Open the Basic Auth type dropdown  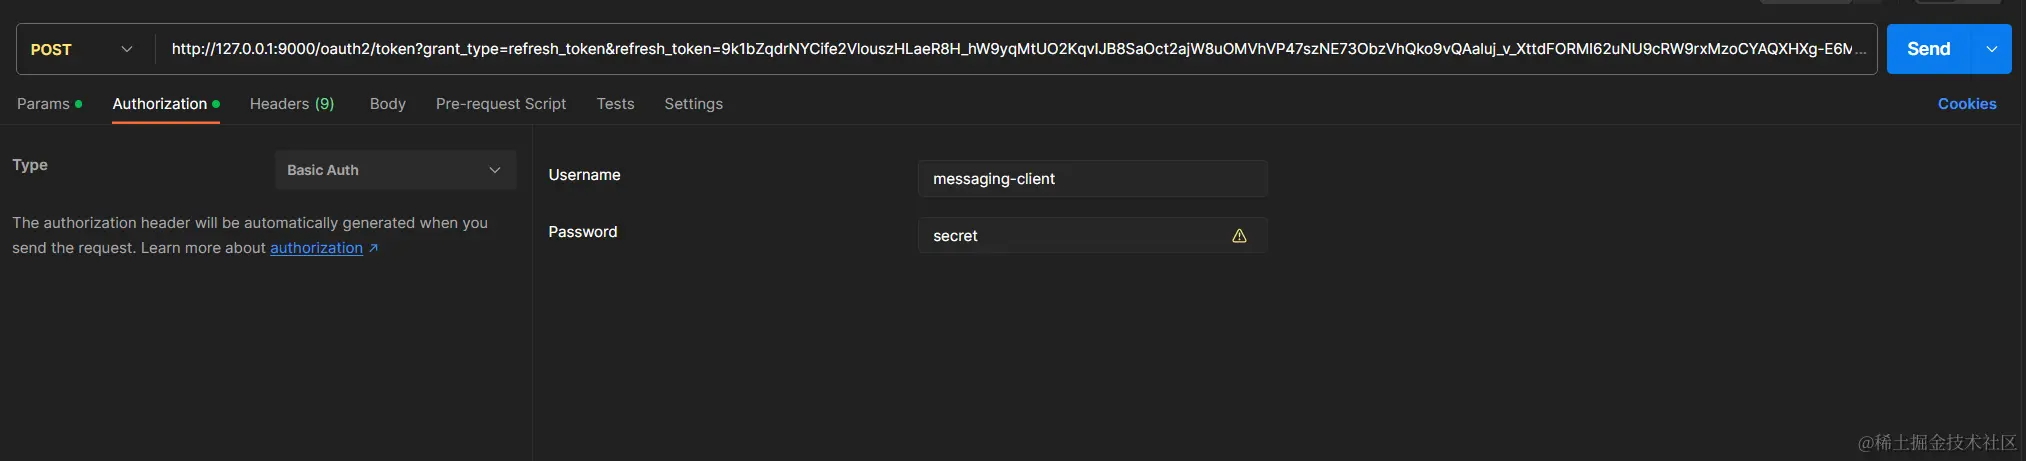coord(395,170)
